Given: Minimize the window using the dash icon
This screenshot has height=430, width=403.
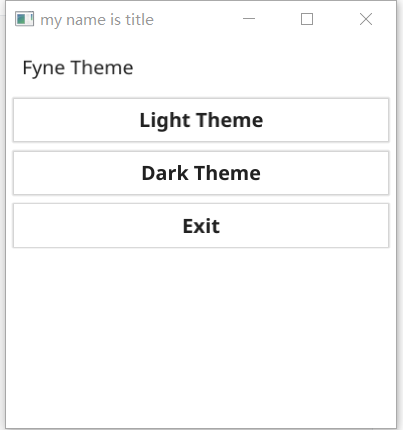Looking at the screenshot, I should (249, 19).
